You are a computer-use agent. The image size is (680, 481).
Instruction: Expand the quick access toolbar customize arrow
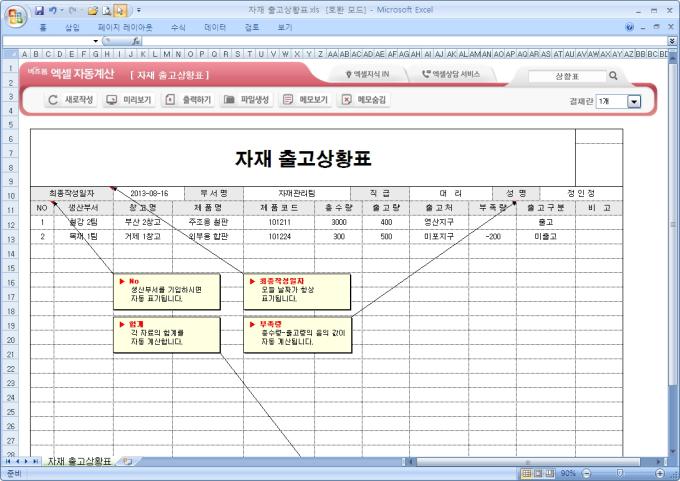pyautogui.click(x=139, y=10)
